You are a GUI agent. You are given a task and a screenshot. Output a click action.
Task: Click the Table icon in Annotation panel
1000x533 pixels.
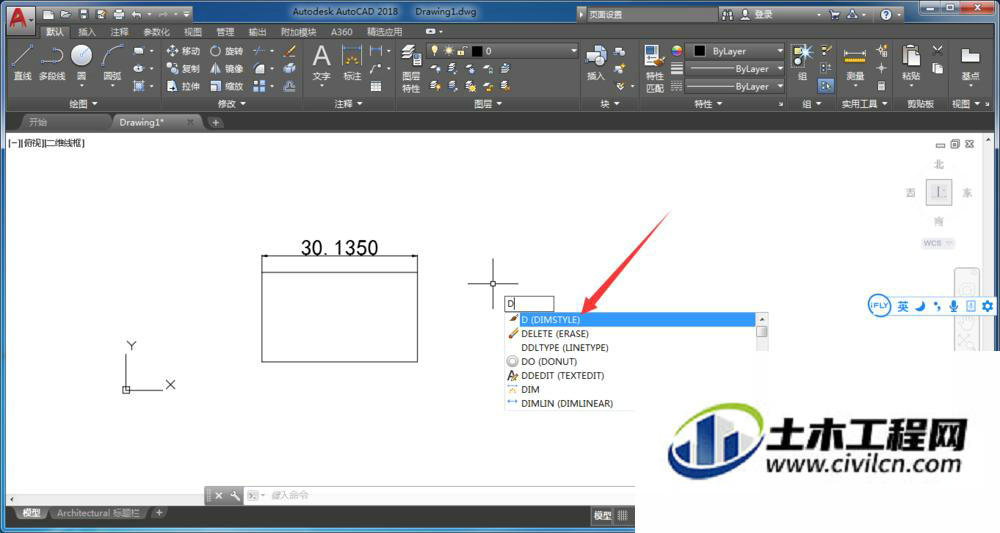pyautogui.click(x=376, y=86)
